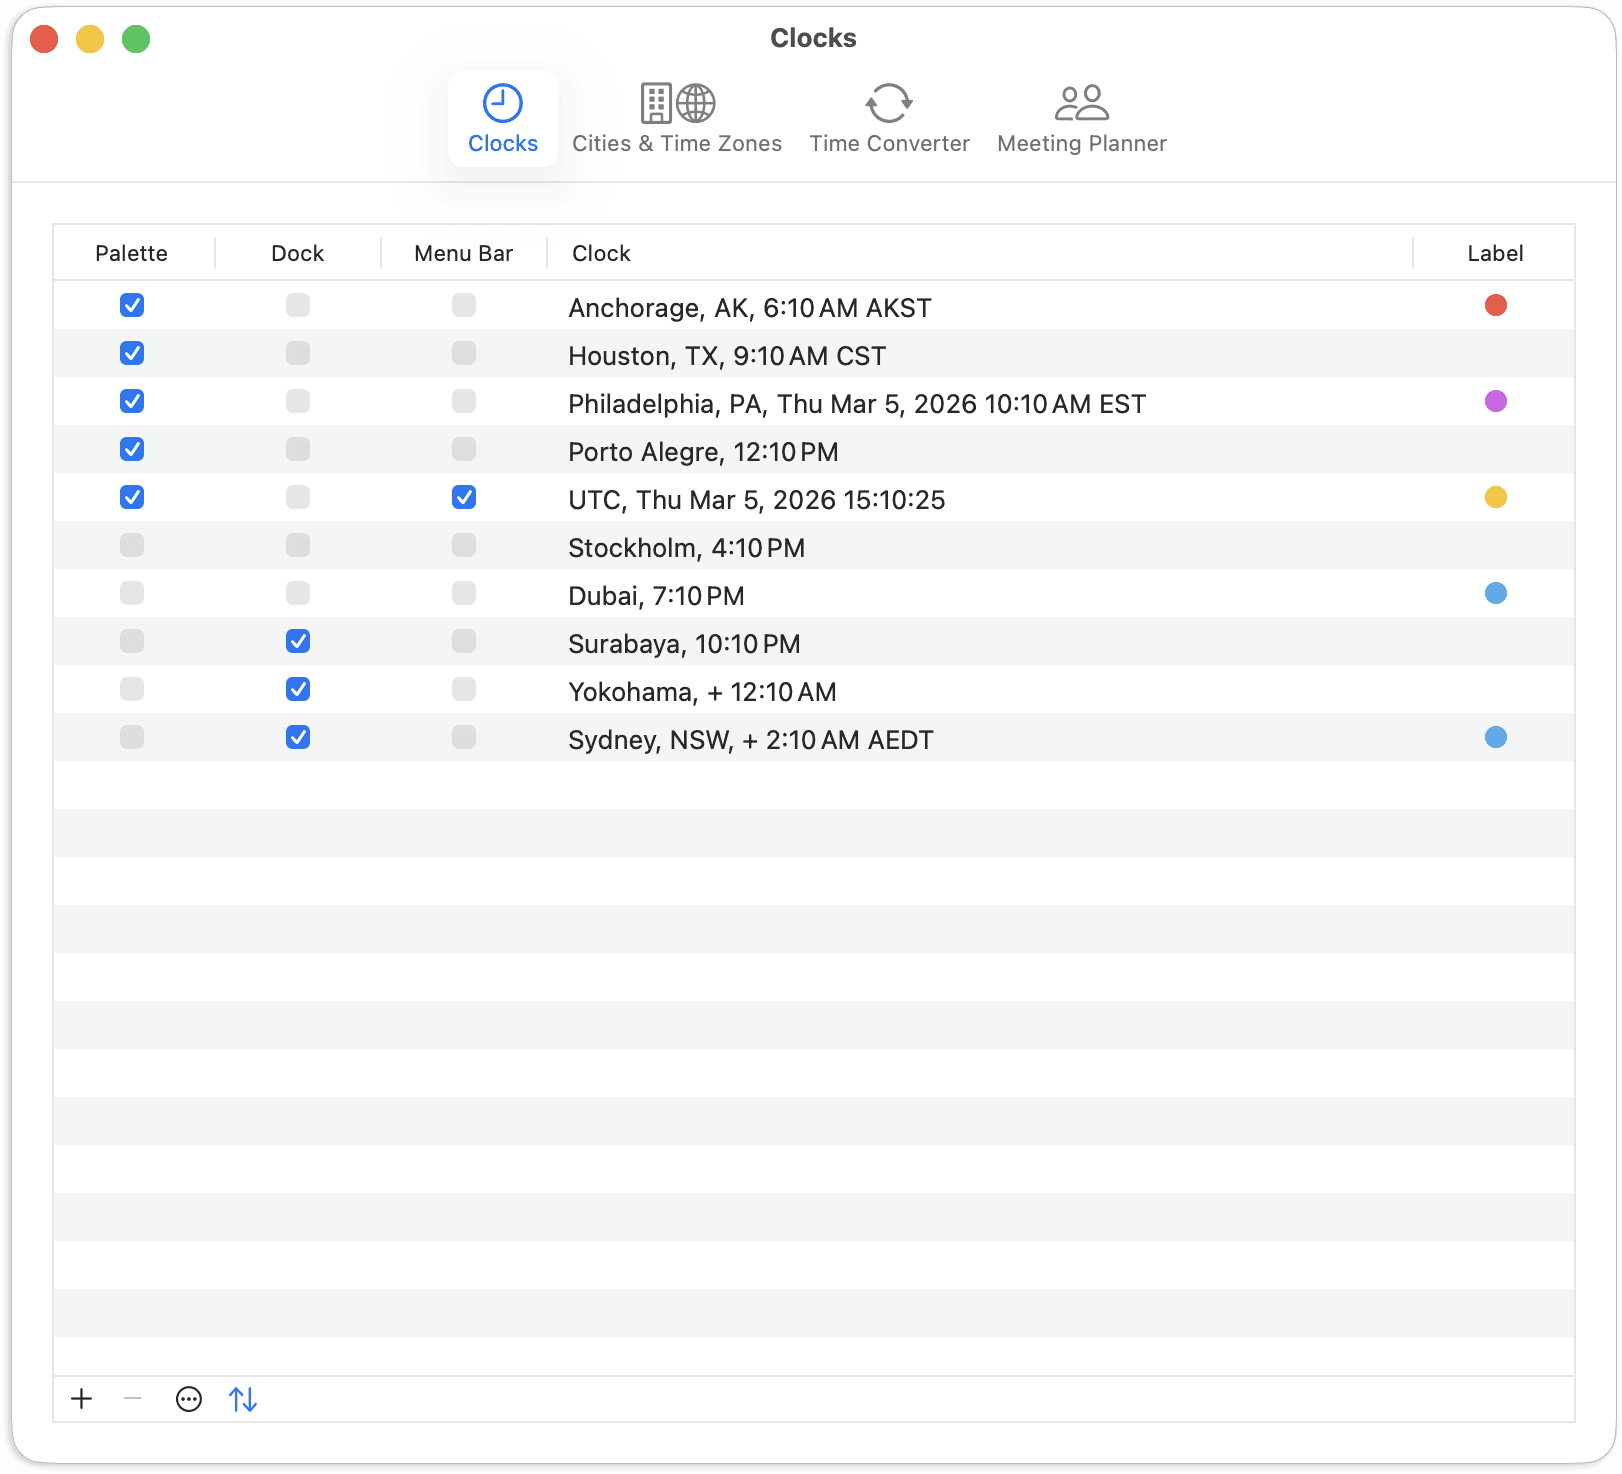
Task: Click the yellow label dot for UTC
Action: (x=1495, y=497)
